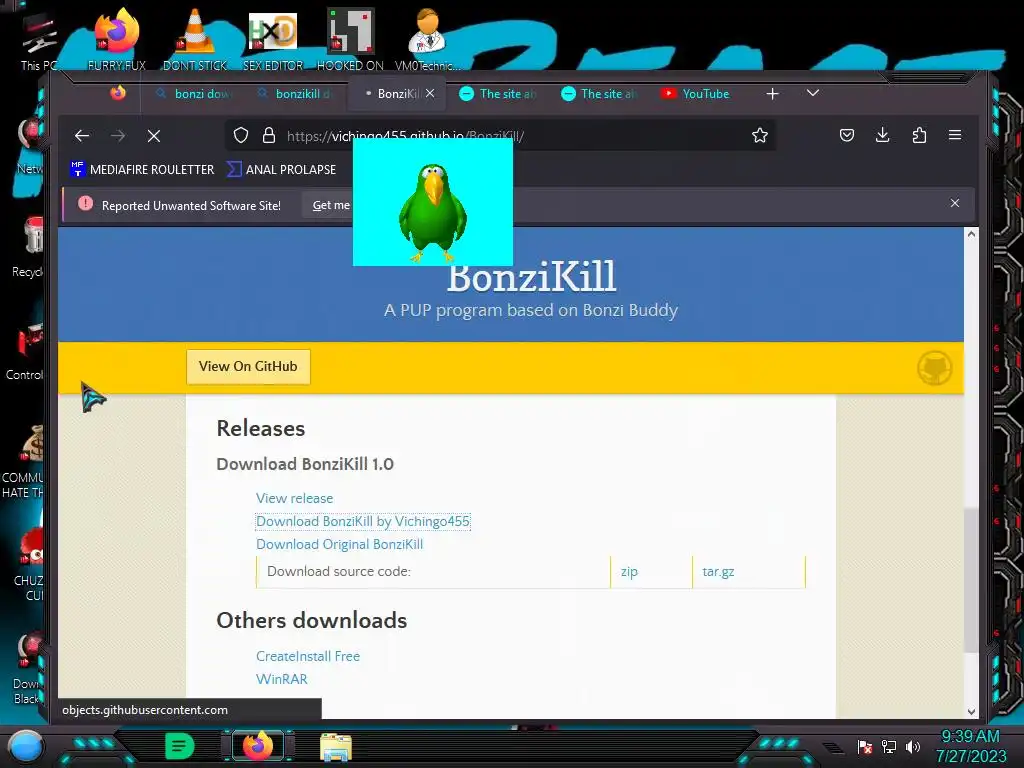Open the Start orb button
1024x768 pixels.
click(x=26, y=746)
